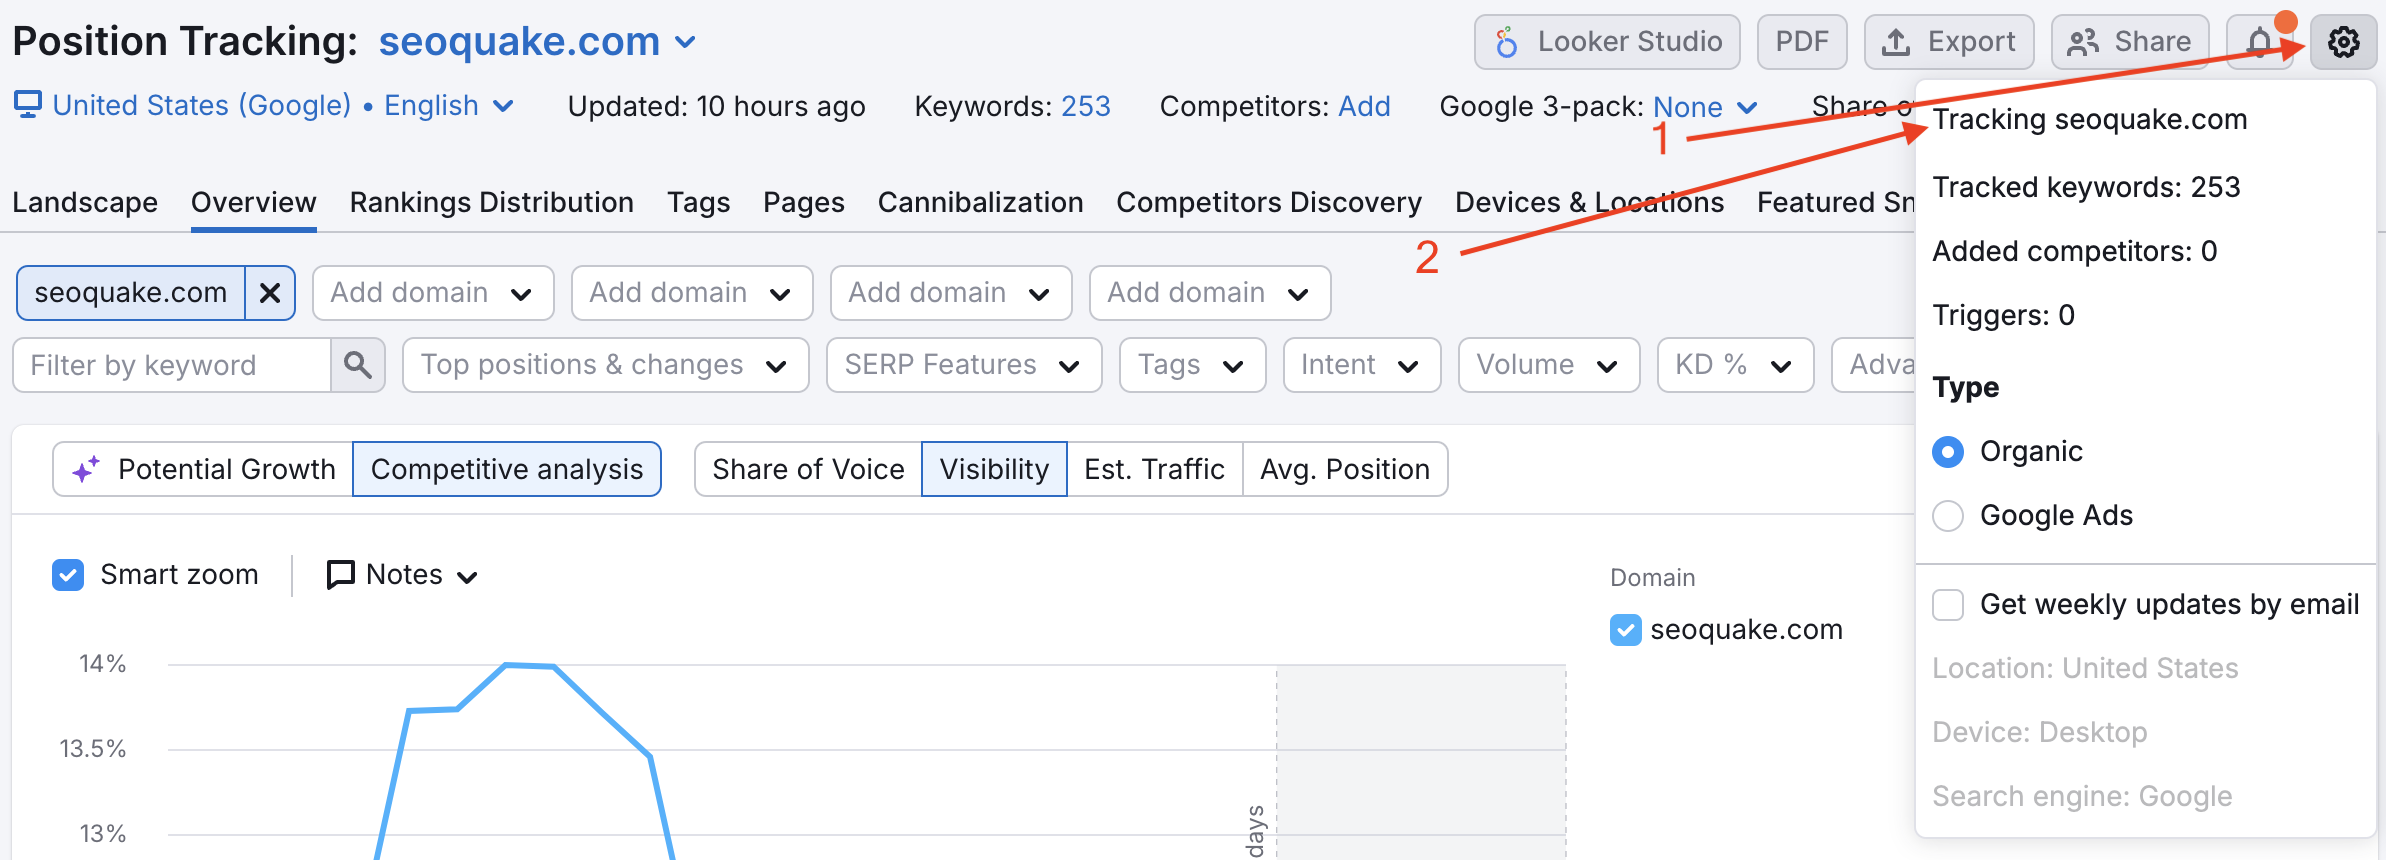Switch to the Overview tab
This screenshot has height=860, width=2386.
click(x=254, y=202)
